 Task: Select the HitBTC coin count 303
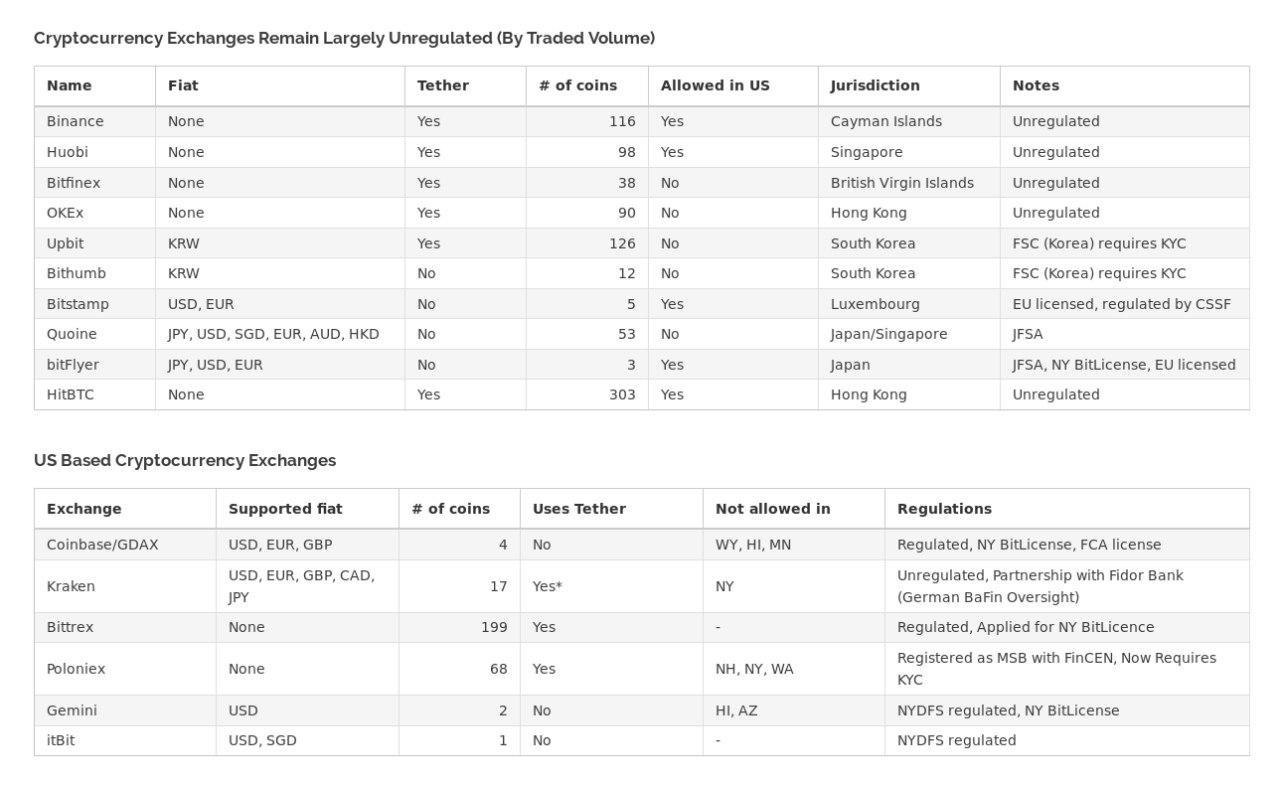pos(622,395)
